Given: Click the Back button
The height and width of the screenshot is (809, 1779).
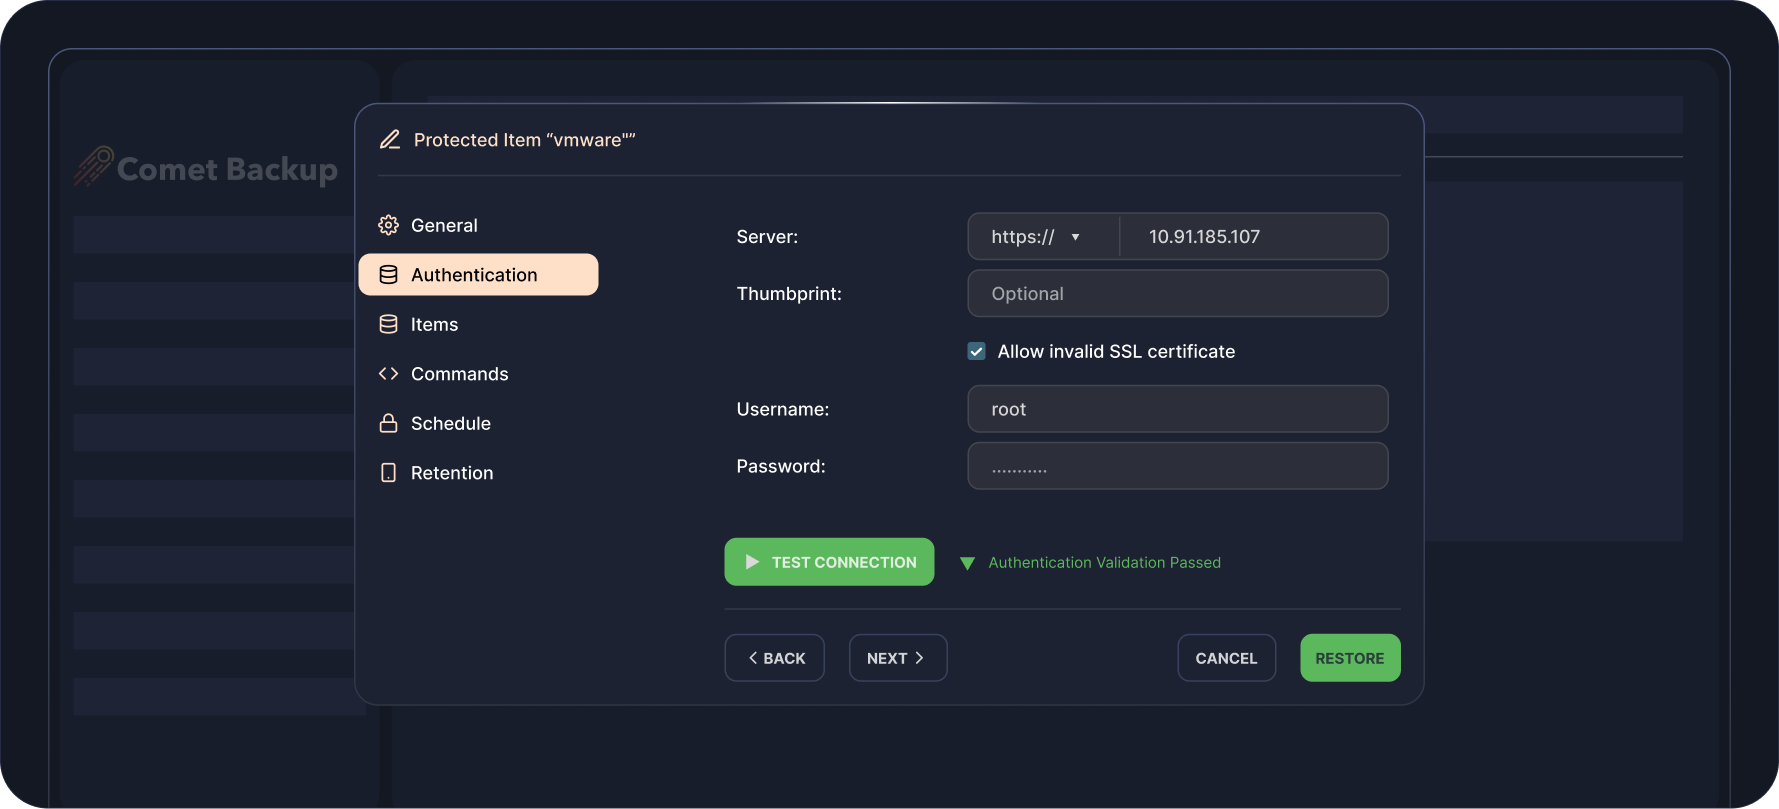Looking at the screenshot, I should coord(775,658).
